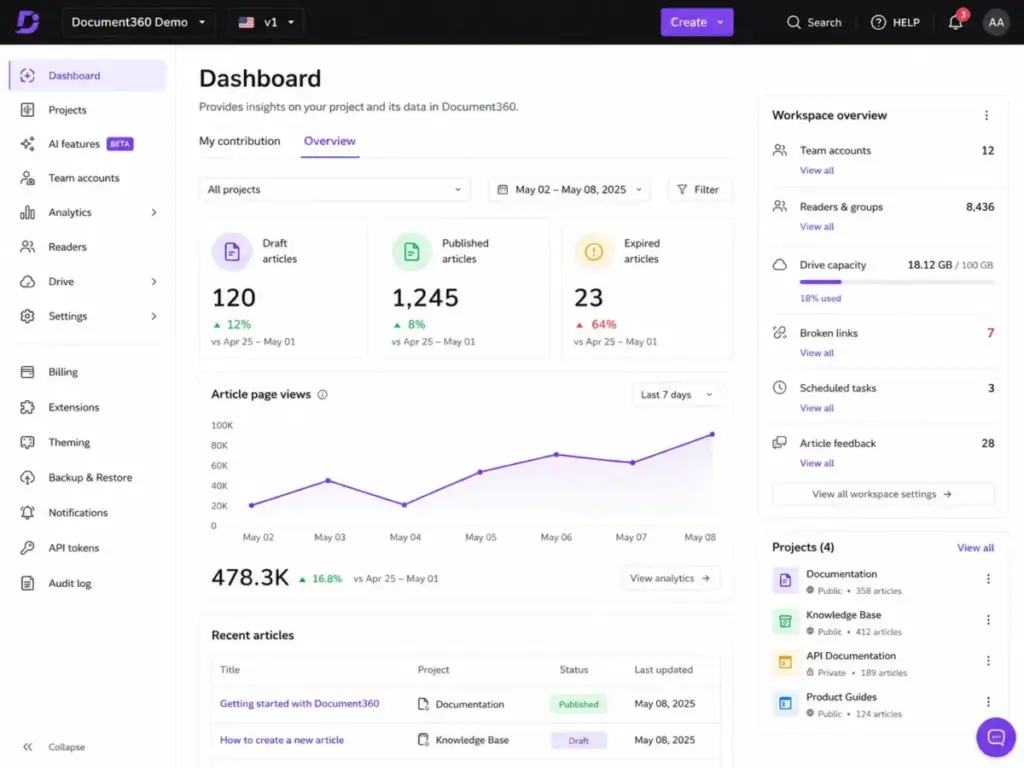Screen dimensions: 1024x768
Task: Switch to the My contribution tab
Action: 240,141
